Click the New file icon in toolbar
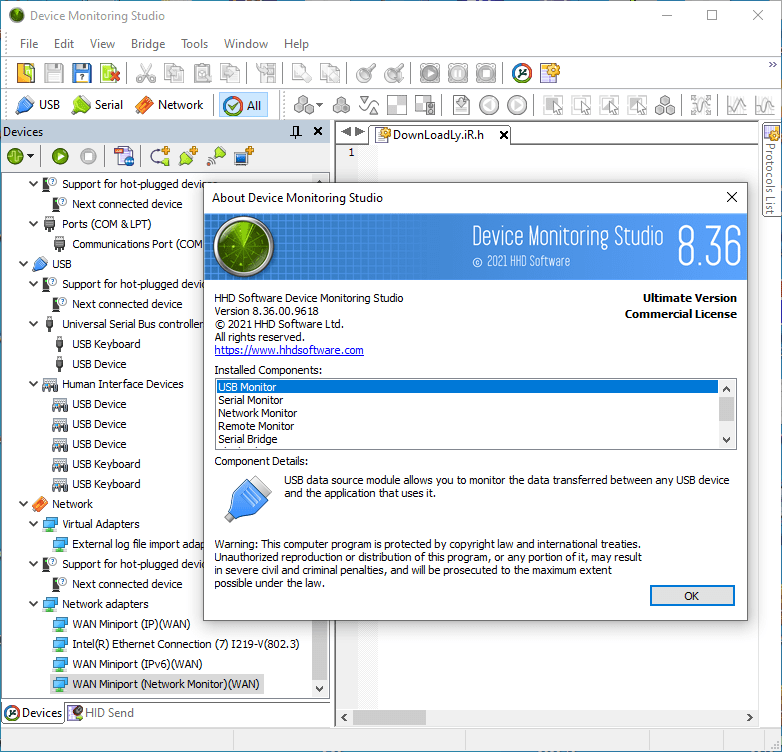Viewport: 782px width, 752px height. pyautogui.click(x=26, y=73)
